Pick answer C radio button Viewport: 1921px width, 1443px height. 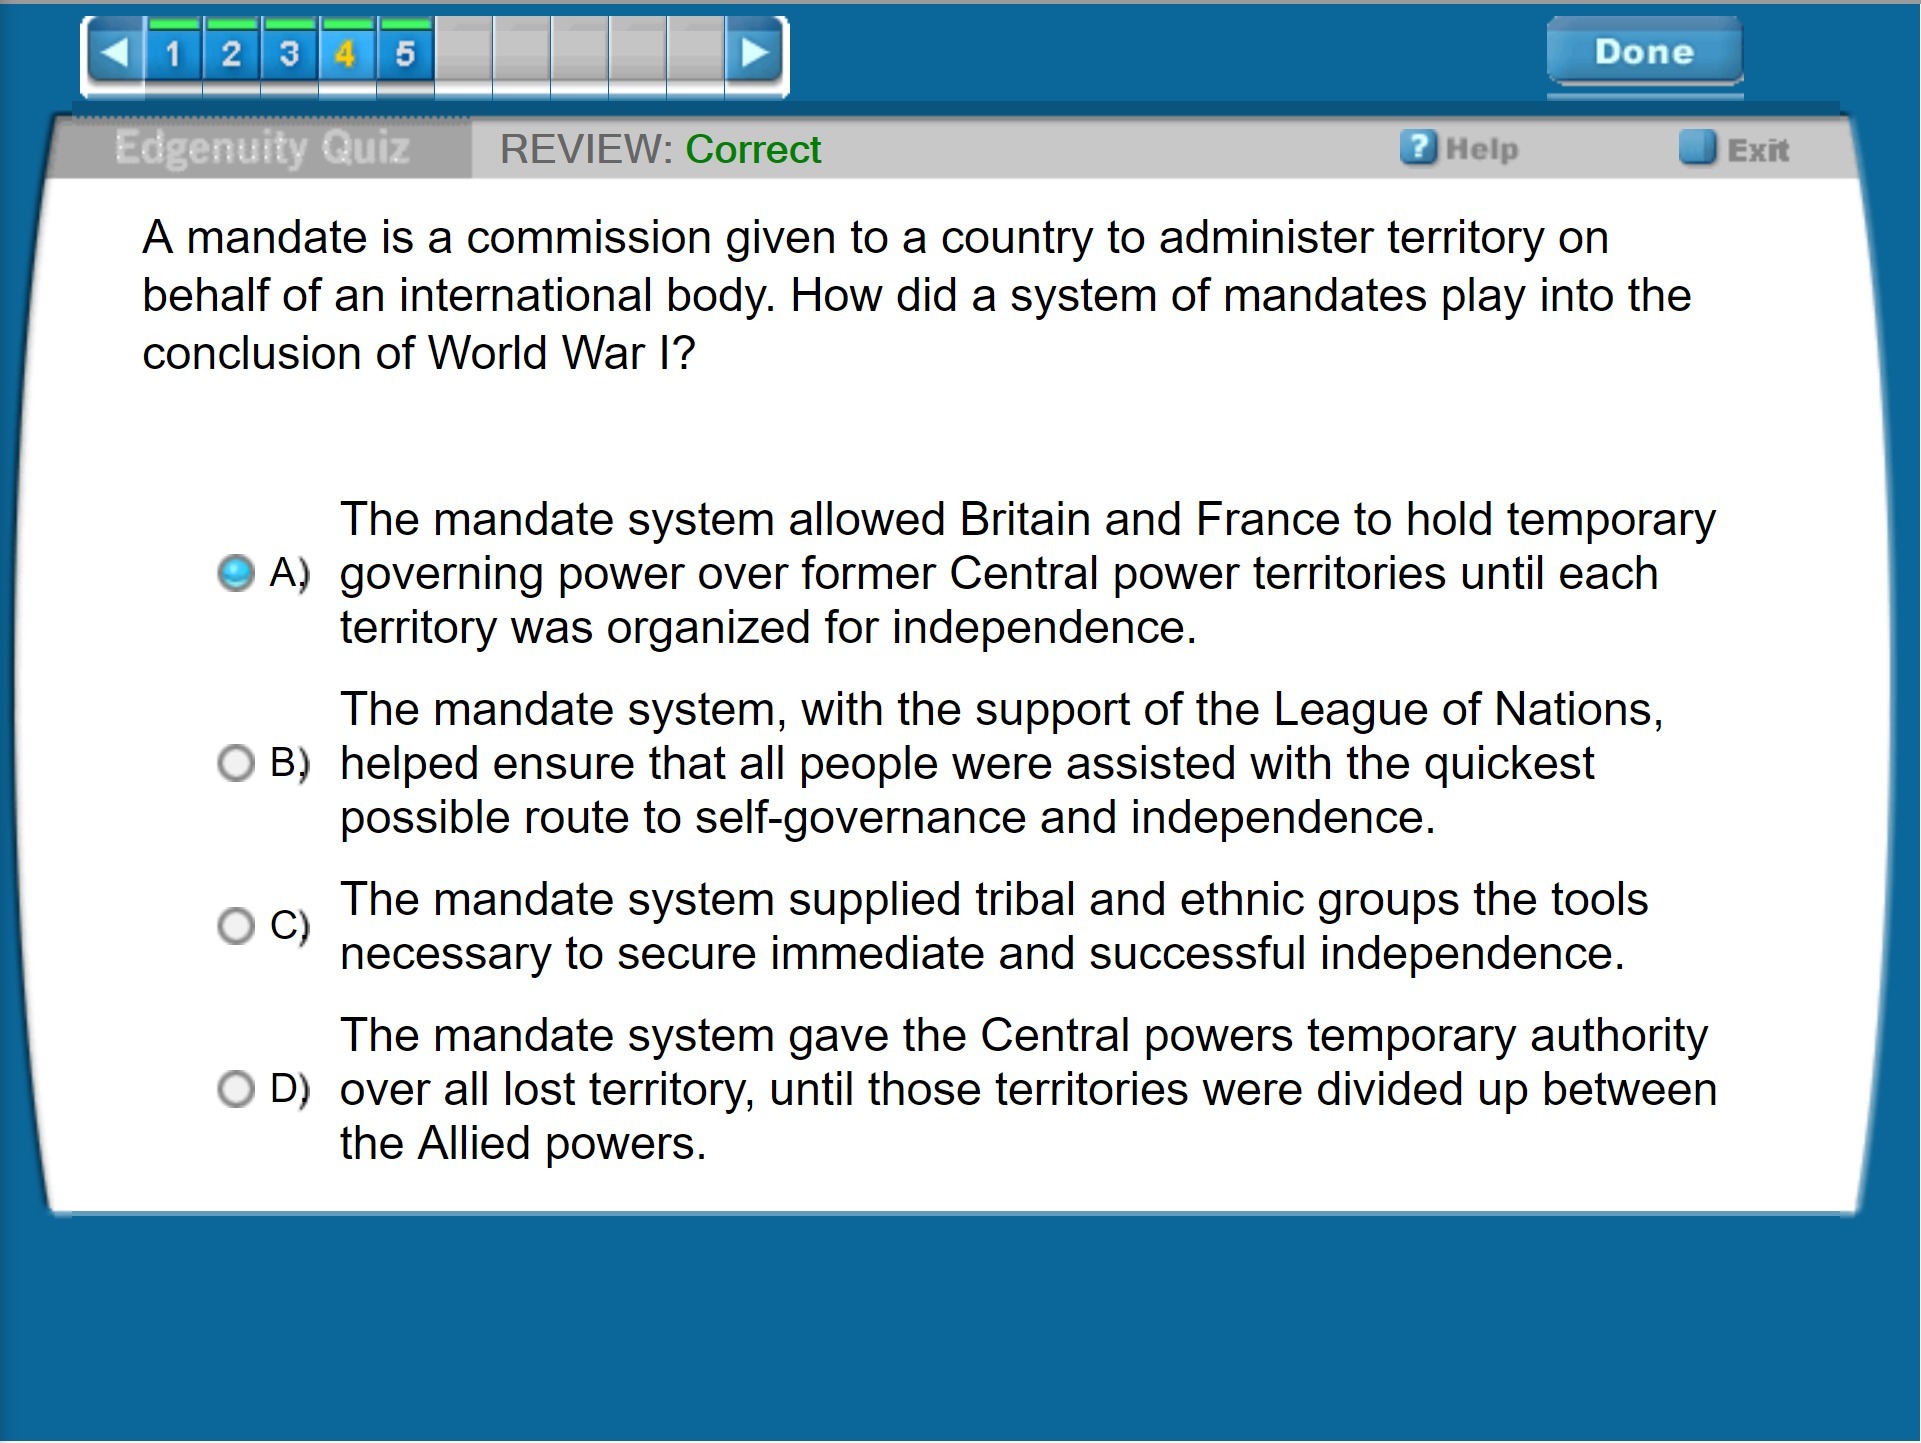236,926
